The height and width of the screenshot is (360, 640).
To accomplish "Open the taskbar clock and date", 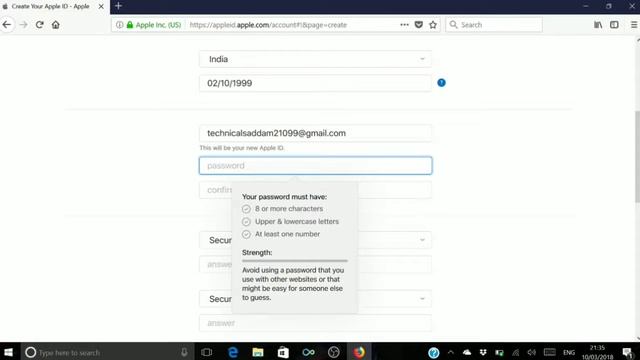I will click(x=597, y=352).
